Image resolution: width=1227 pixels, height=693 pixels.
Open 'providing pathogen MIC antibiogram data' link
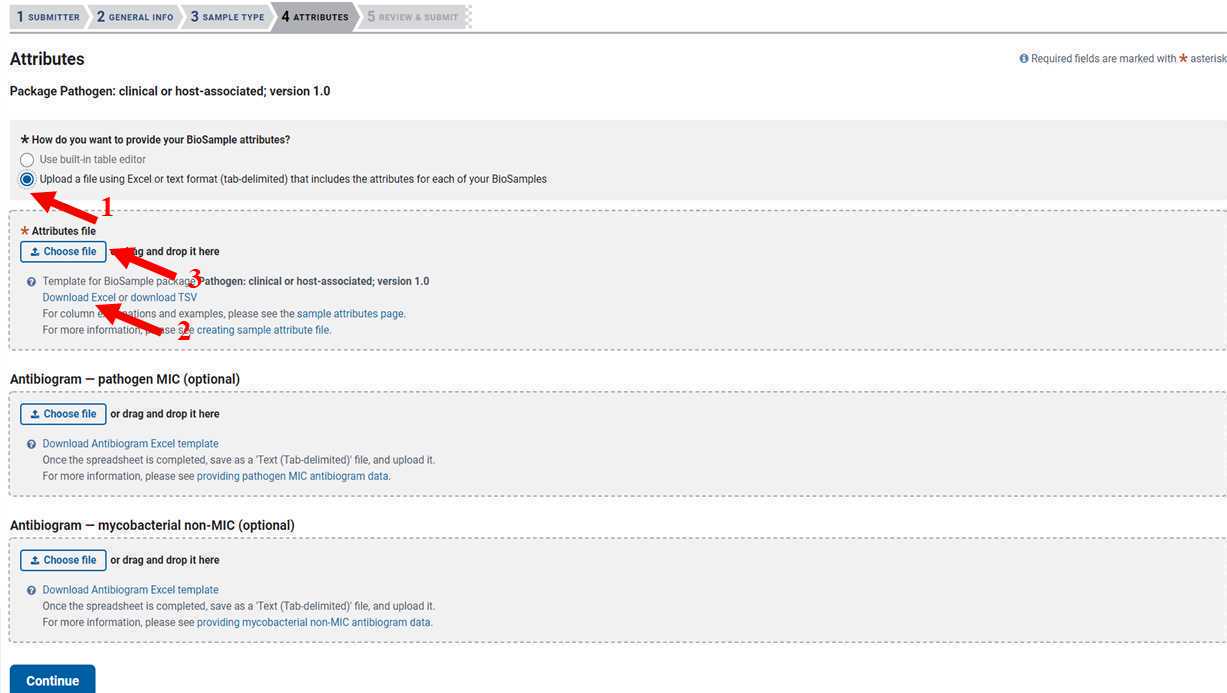tap(292, 476)
